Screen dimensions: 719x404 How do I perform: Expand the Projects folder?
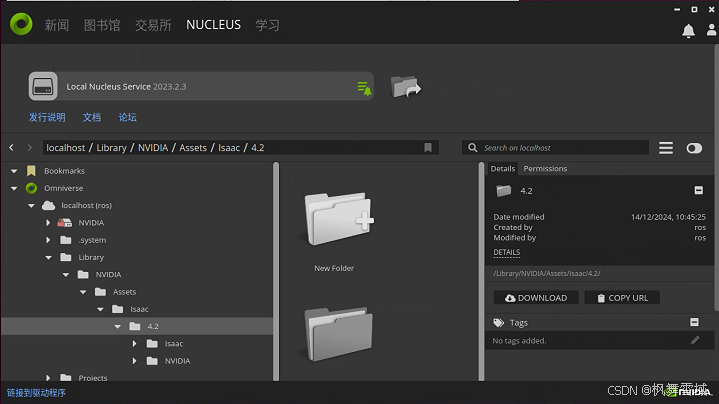[48, 378]
